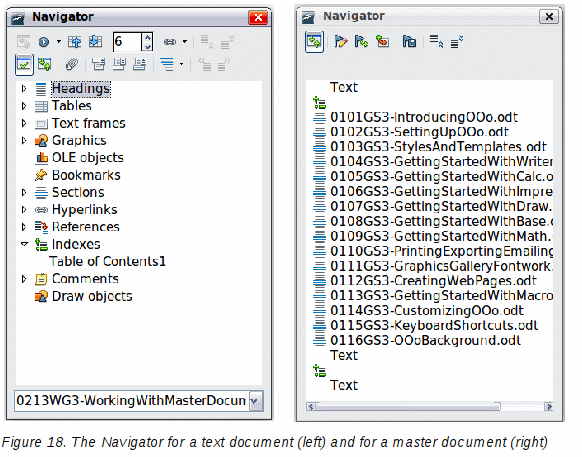This screenshot has height=457, width=582.
Task: Expand the Sections tree node
Action: tap(24, 192)
